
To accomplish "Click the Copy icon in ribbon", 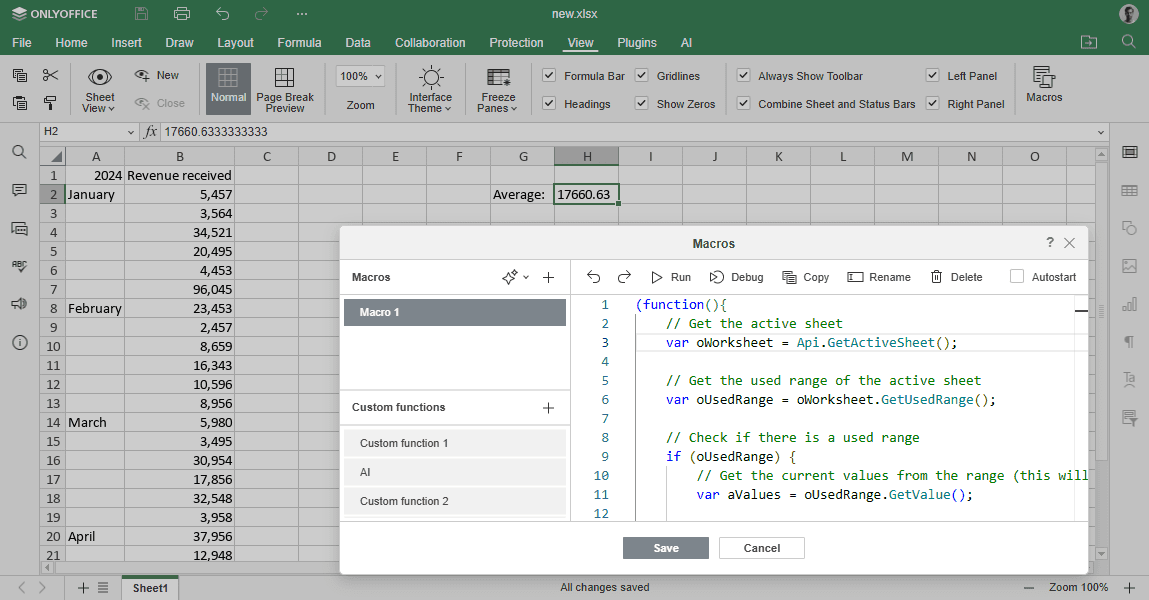I will pos(21,75).
